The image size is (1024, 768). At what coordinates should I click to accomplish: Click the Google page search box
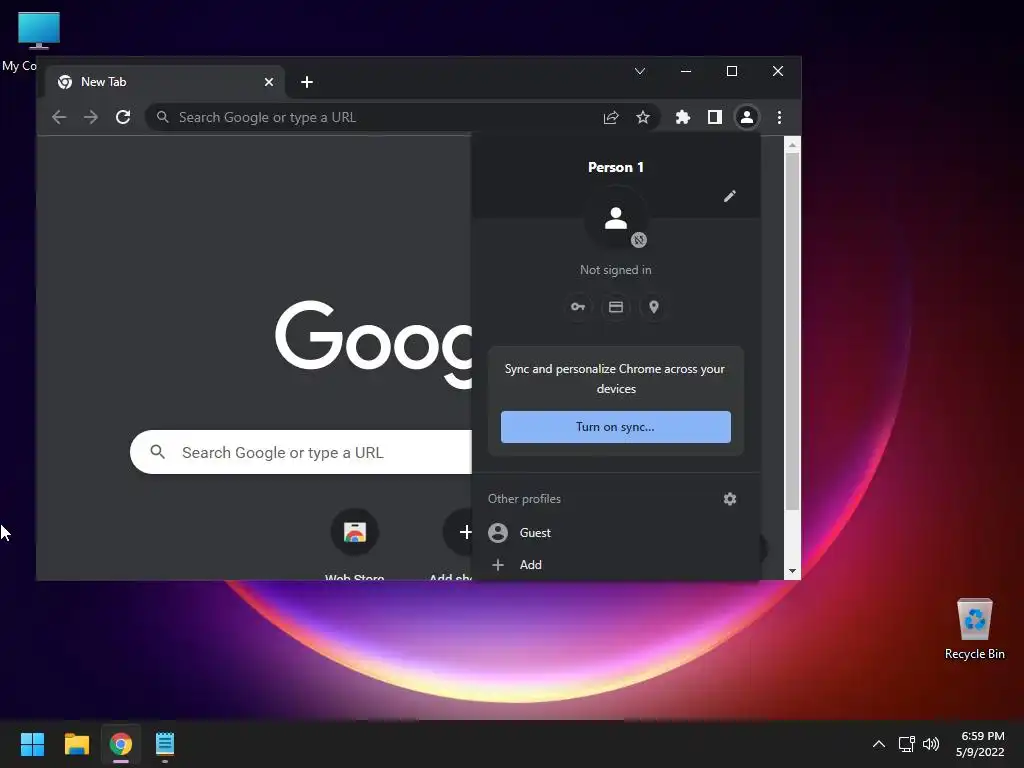[300, 452]
